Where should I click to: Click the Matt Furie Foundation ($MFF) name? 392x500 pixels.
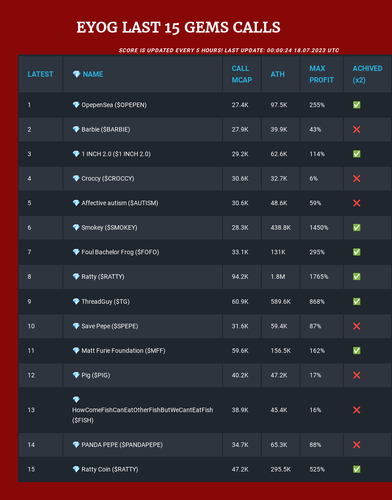click(x=123, y=351)
